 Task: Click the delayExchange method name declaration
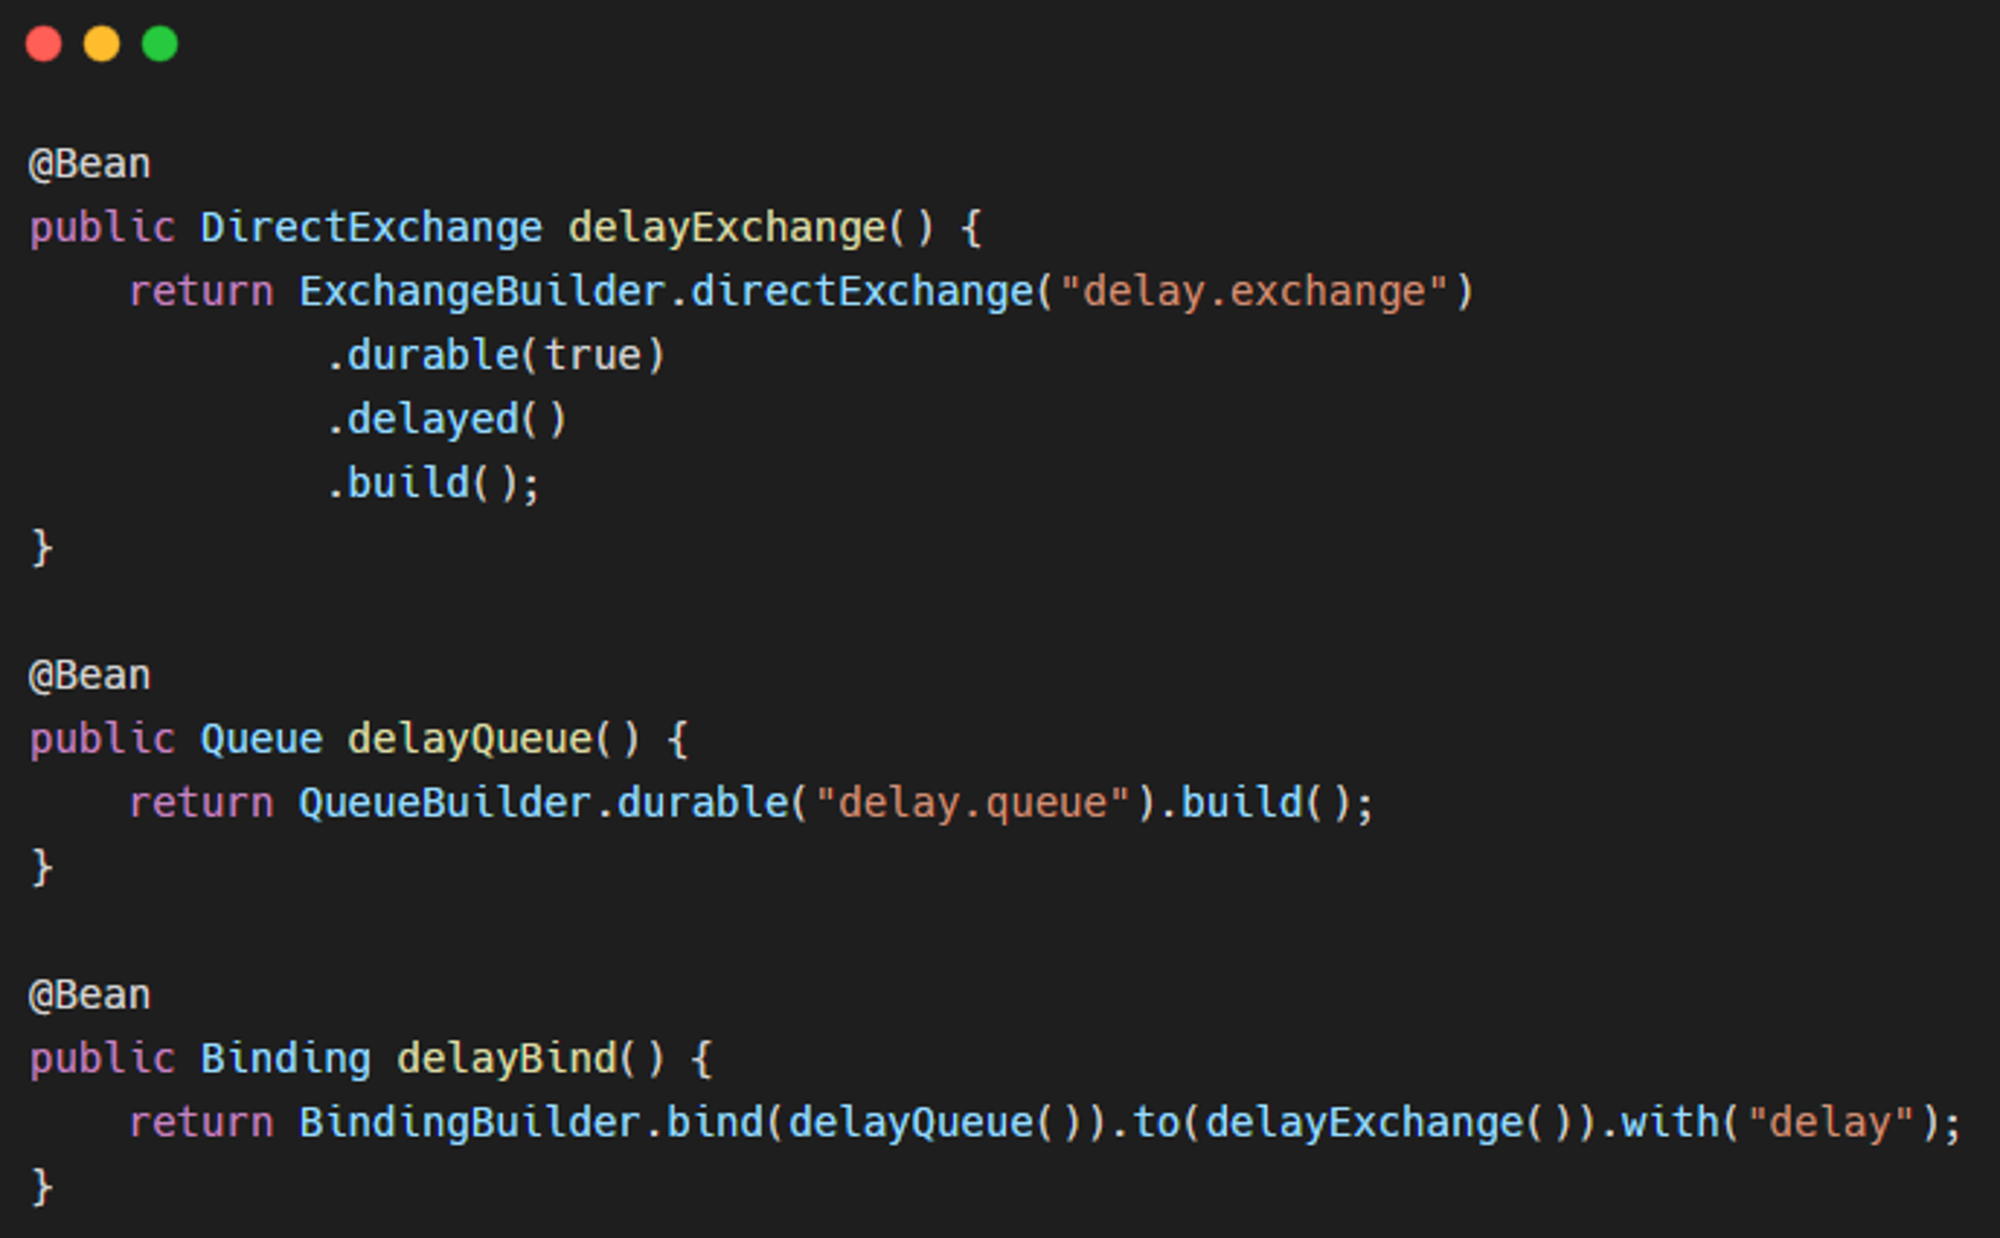point(727,228)
